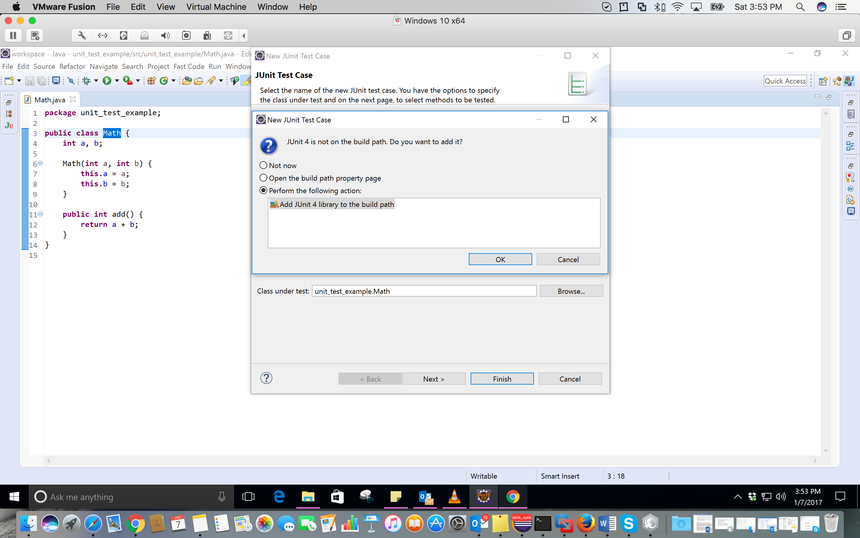860x538 pixels.
Task: Open VMware settings wrench icon
Action: tap(81, 36)
